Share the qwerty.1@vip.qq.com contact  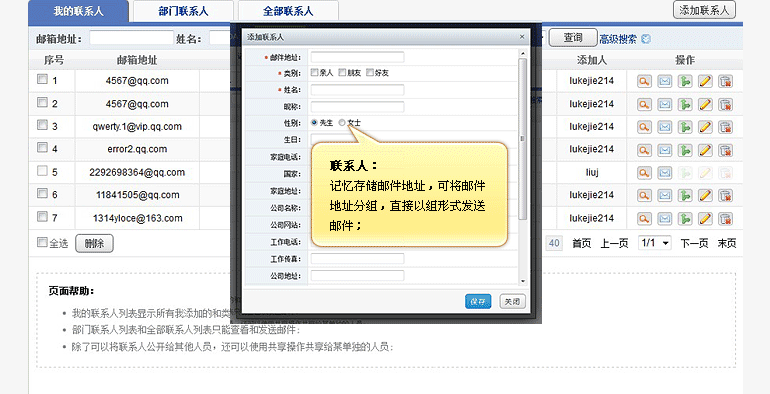pyautogui.click(x=685, y=127)
